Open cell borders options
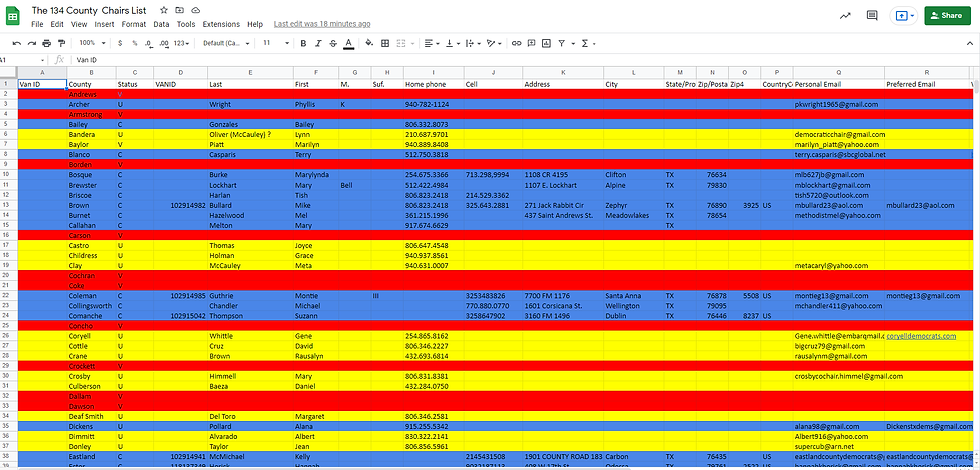Screen dimensions: 980x470 point(385,43)
